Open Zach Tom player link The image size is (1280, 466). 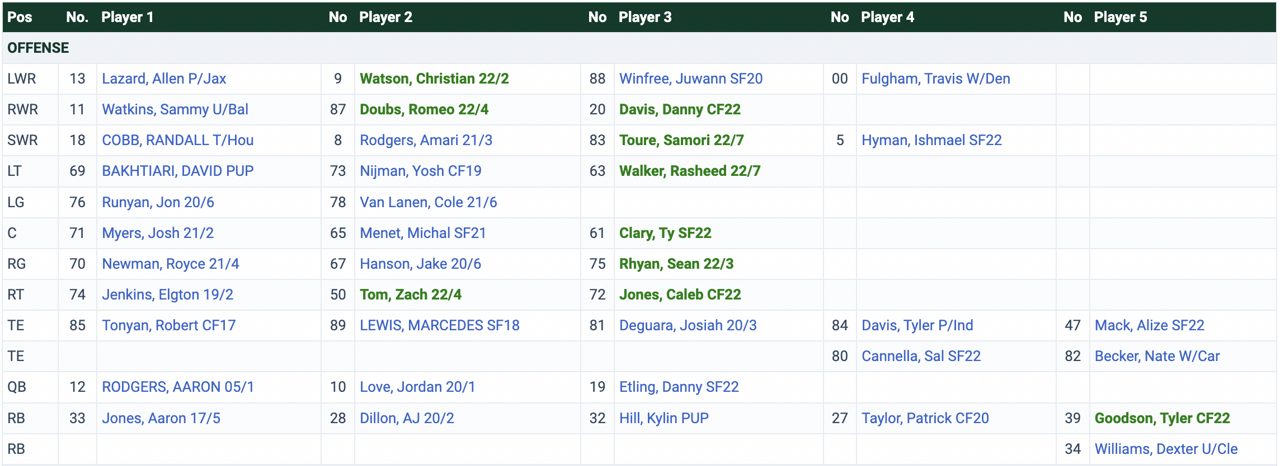(x=410, y=295)
